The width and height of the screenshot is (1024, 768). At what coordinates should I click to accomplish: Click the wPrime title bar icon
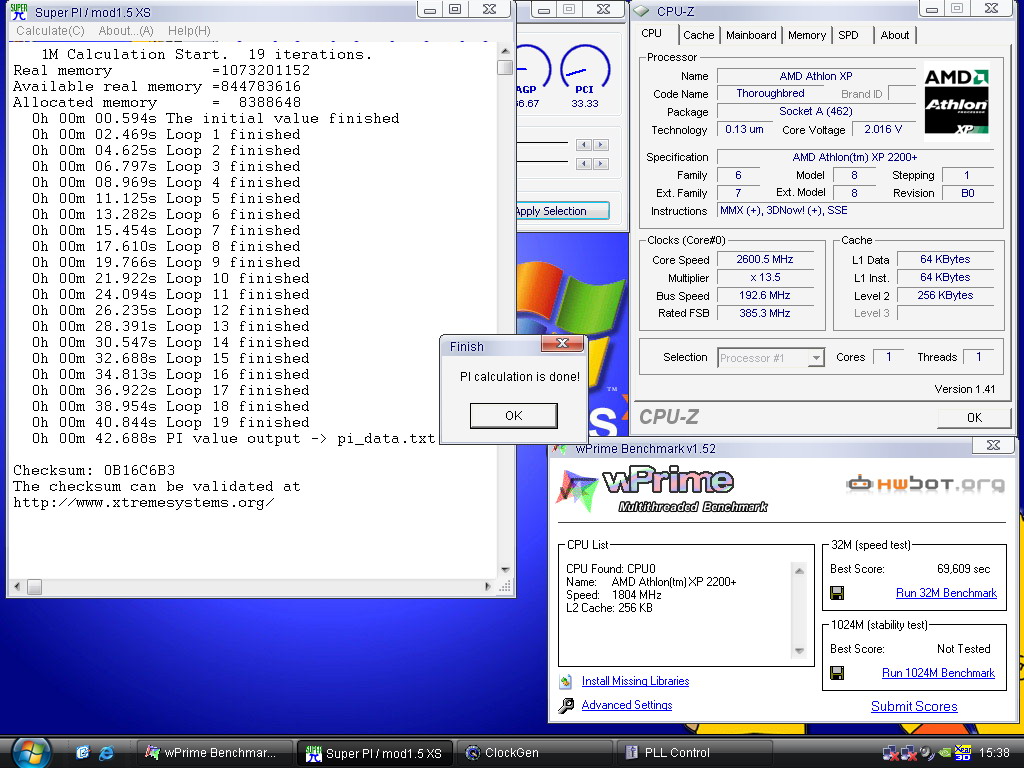point(559,448)
